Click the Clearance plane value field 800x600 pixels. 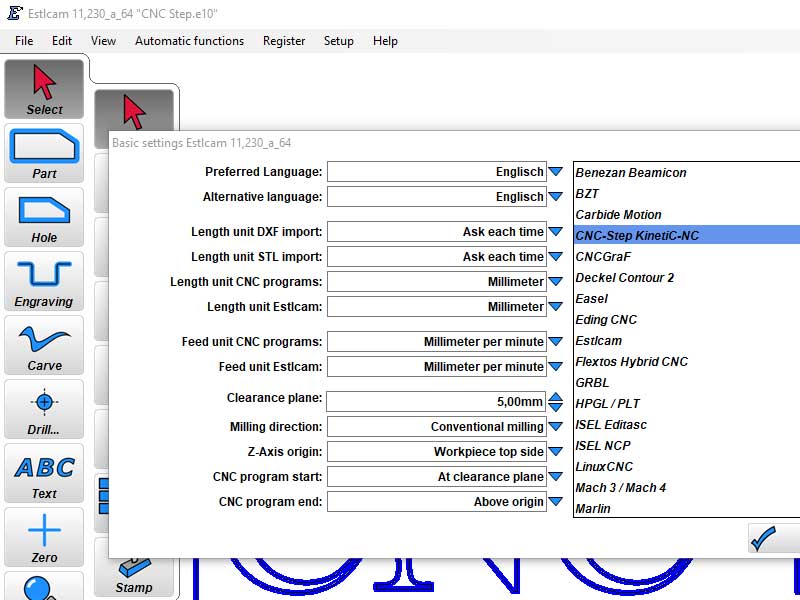pyautogui.click(x=436, y=402)
